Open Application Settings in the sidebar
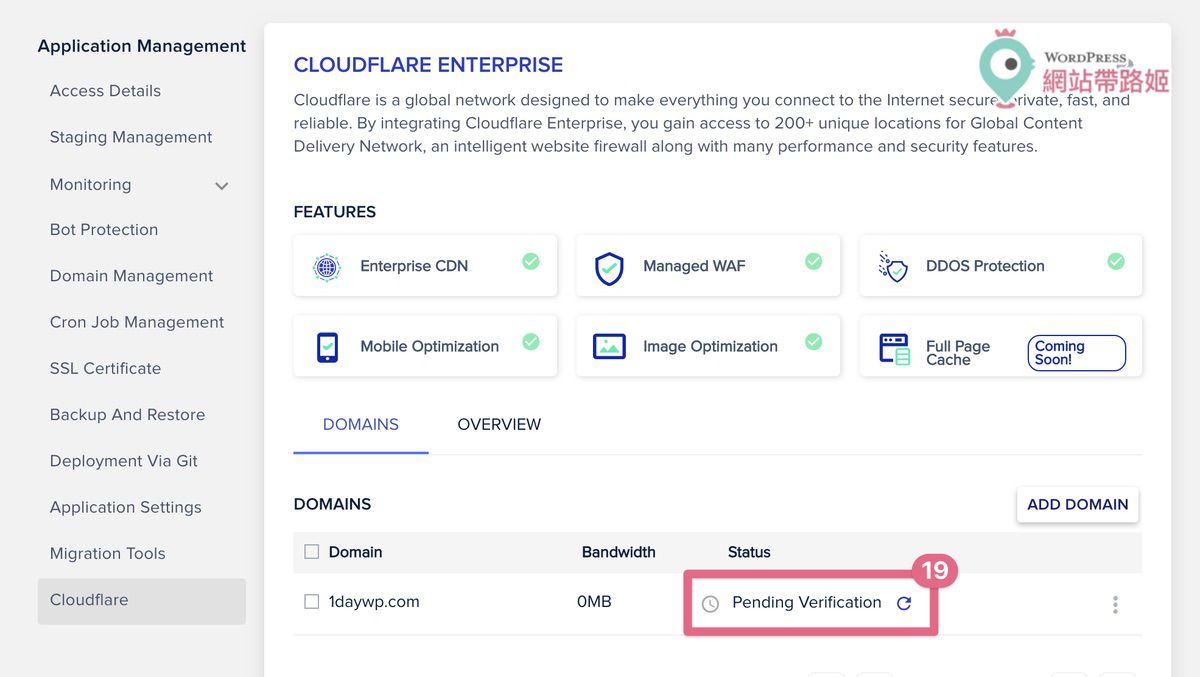This screenshot has width=1200, height=677. (126, 507)
